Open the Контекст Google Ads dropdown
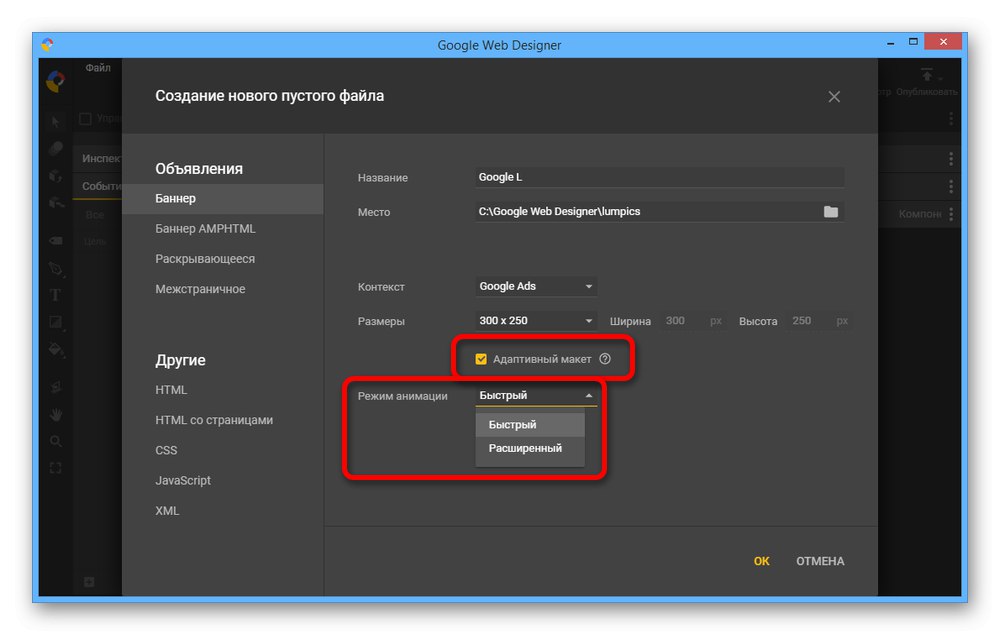 536,287
